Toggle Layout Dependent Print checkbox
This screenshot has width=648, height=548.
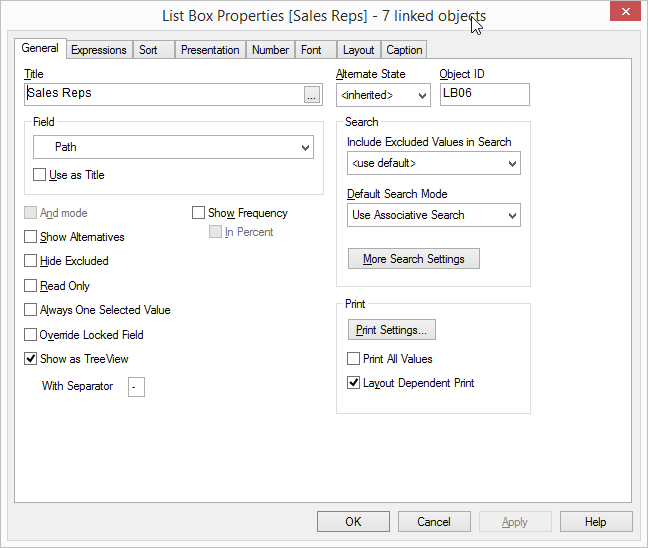point(353,383)
